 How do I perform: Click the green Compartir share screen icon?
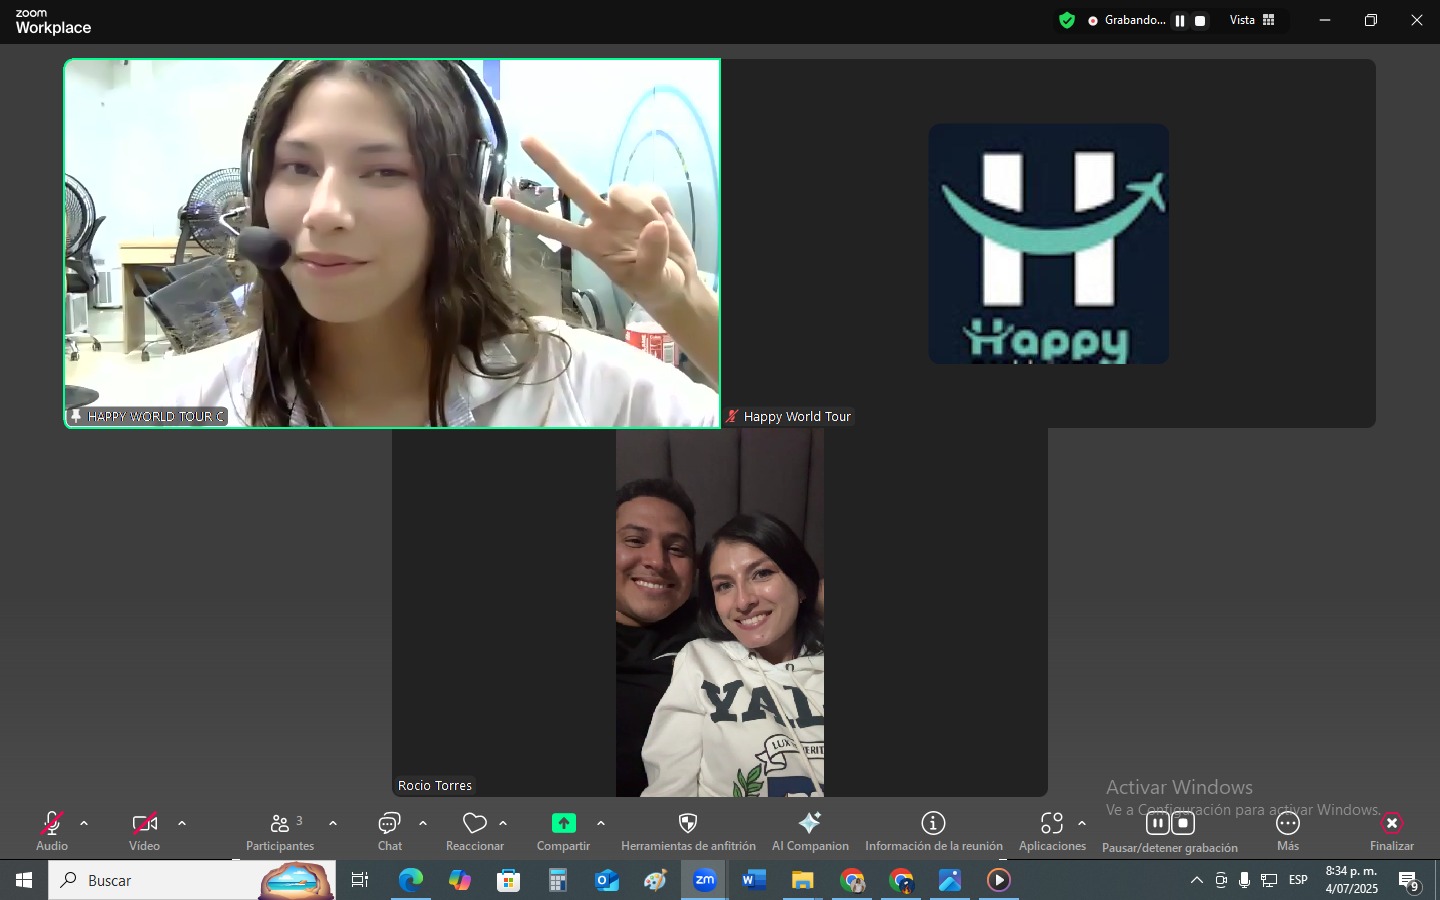click(x=564, y=823)
